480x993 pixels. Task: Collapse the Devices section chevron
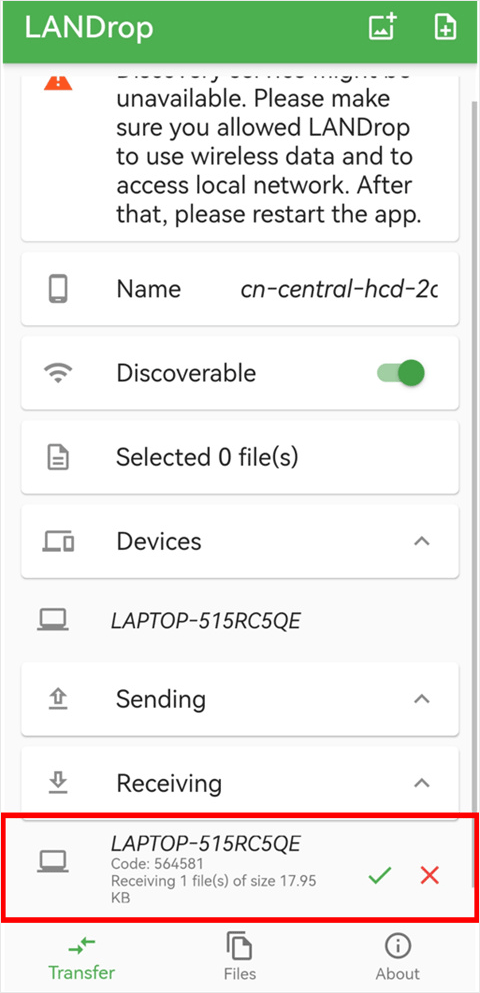[422, 541]
